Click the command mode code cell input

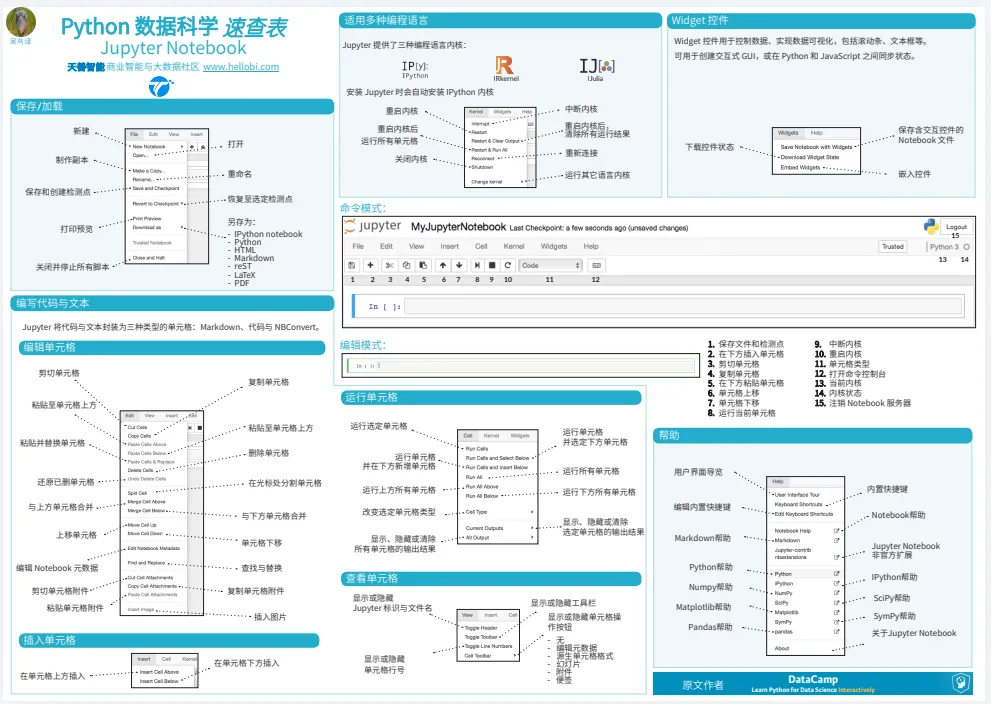[x=684, y=306]
